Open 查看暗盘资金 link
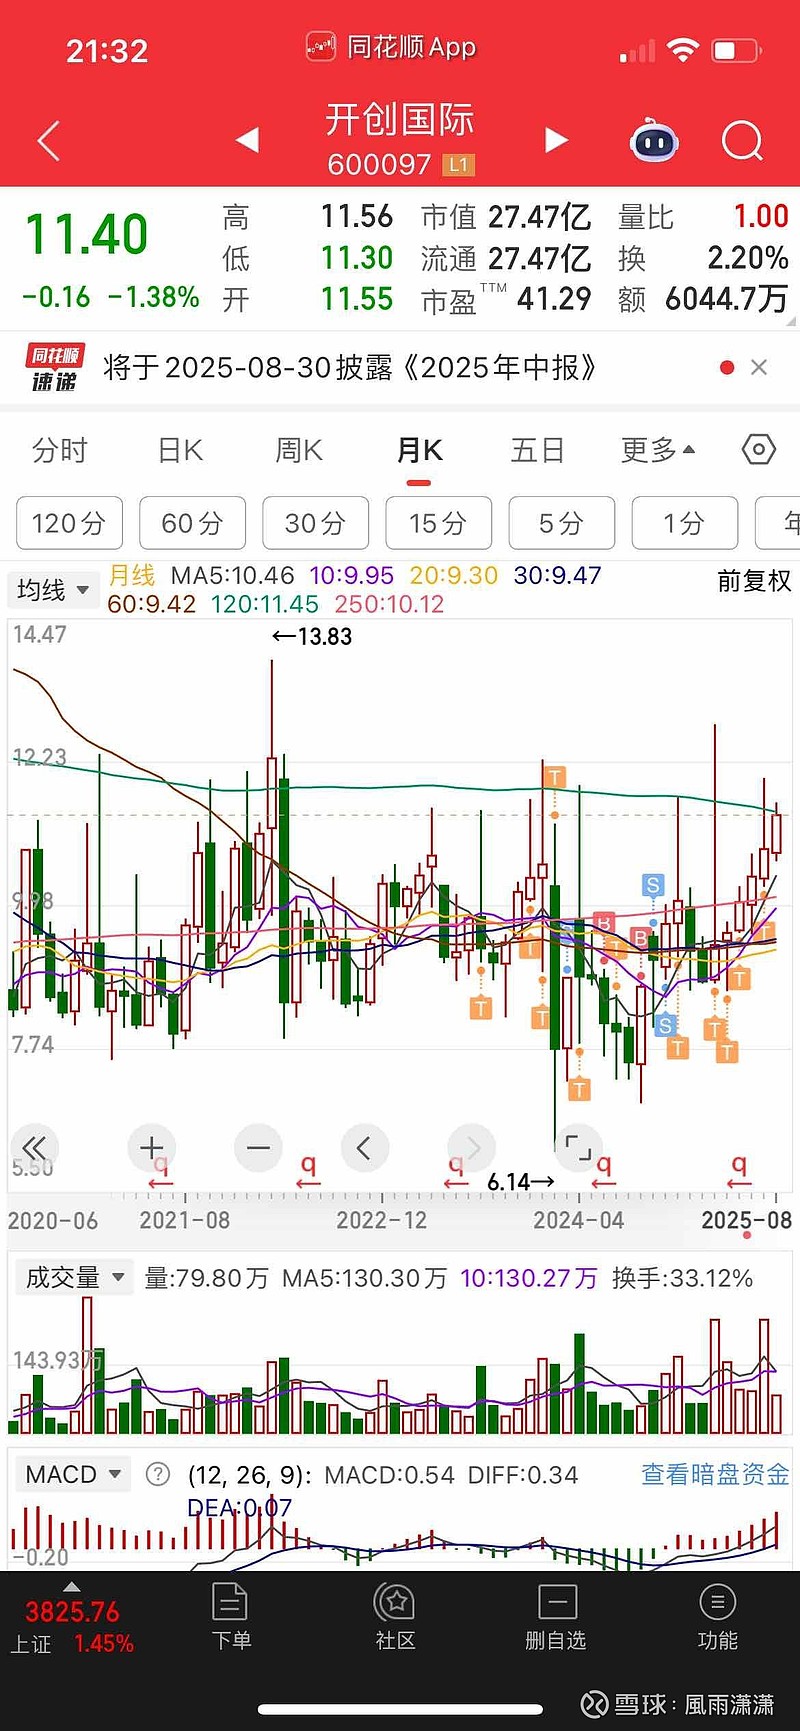800x1731 pixels. [715, 1474]
